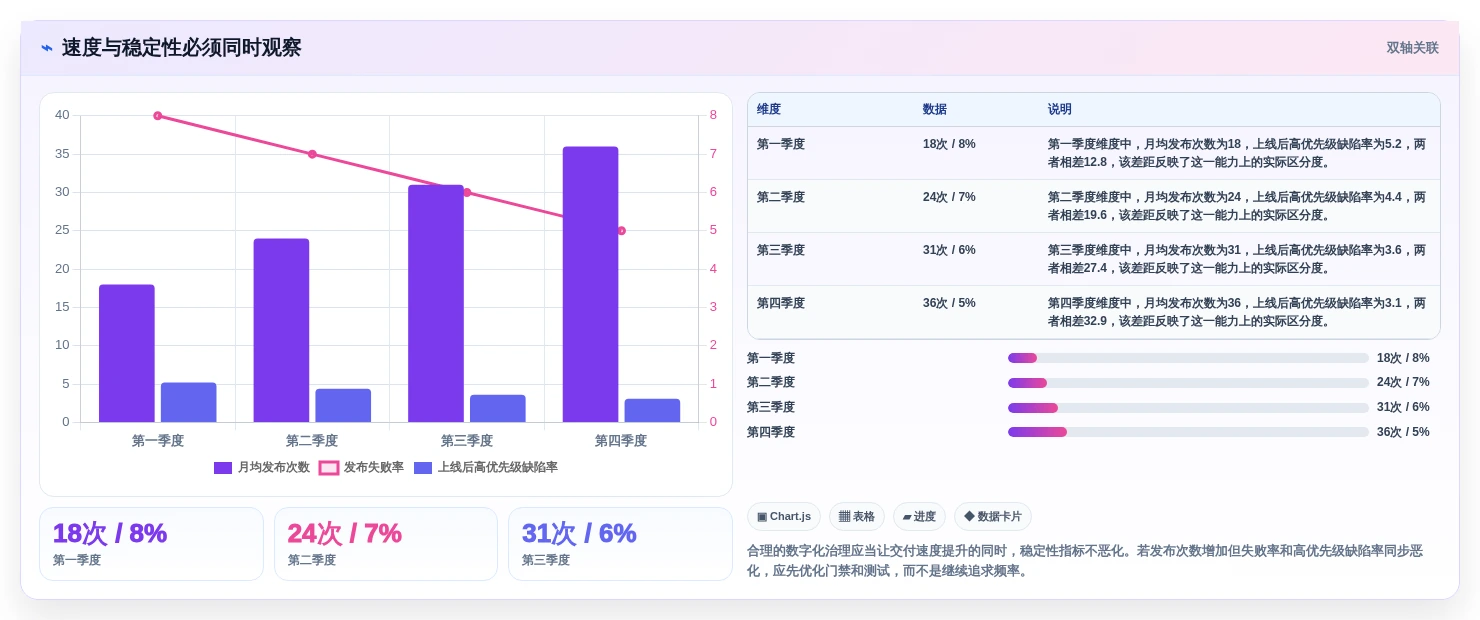Click the 18次 / 8% progress value label

coord(1403,358)
